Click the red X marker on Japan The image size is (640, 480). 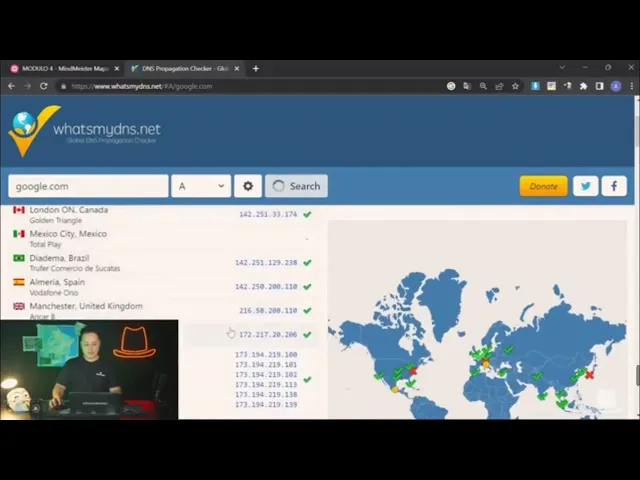point(589,374)
